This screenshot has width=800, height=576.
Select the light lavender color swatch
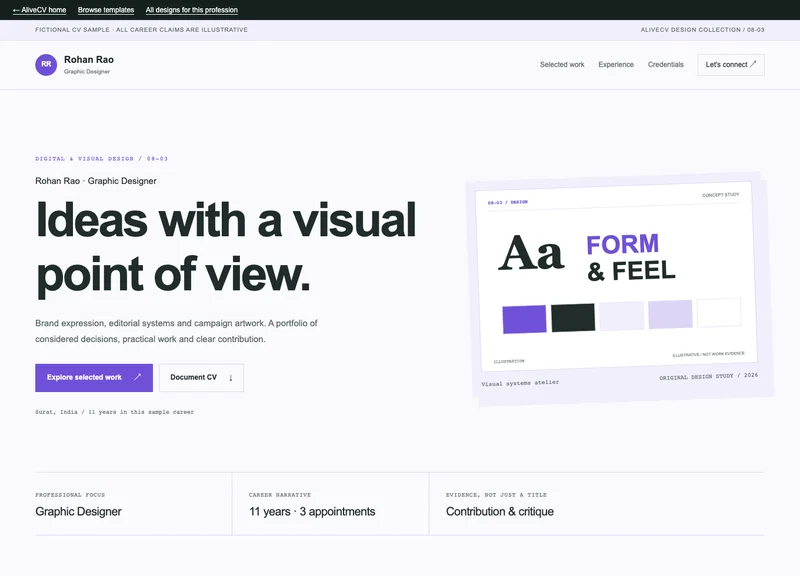click(670, 314)
